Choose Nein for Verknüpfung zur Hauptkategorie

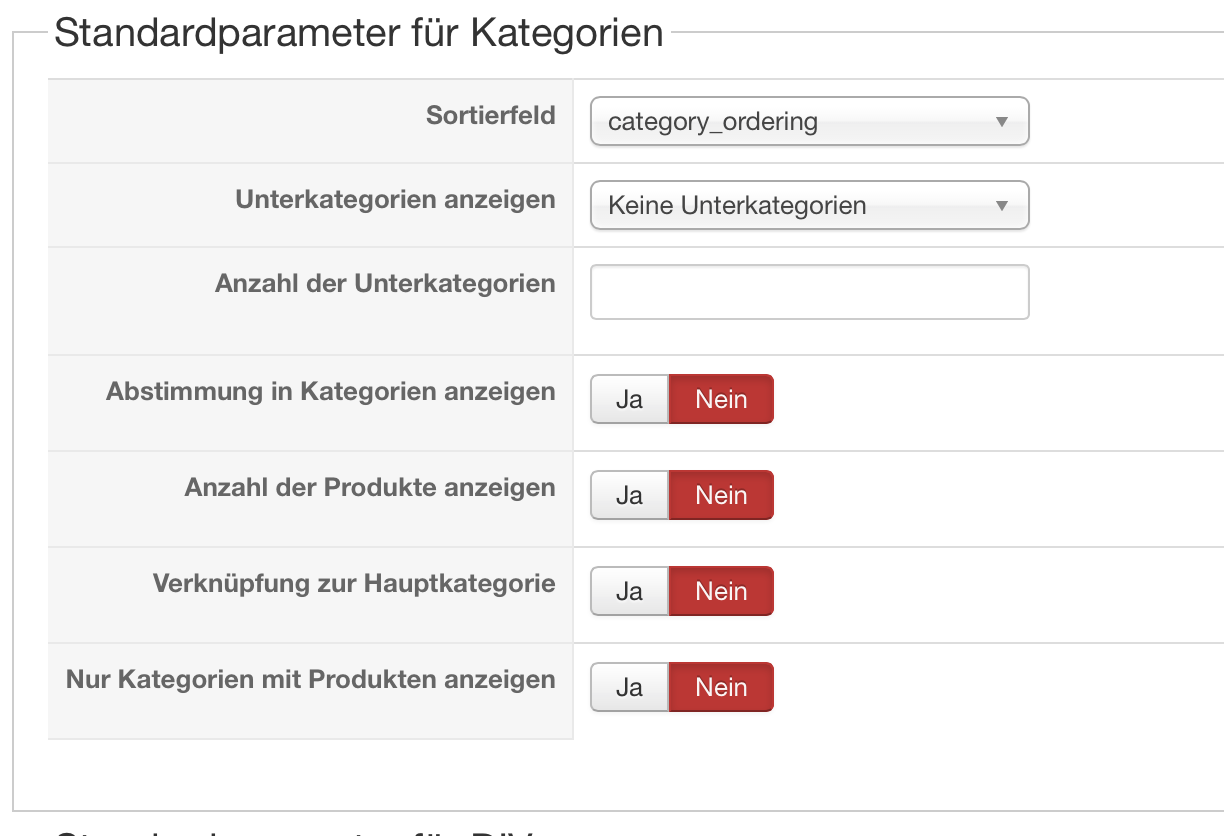point(721,592)
